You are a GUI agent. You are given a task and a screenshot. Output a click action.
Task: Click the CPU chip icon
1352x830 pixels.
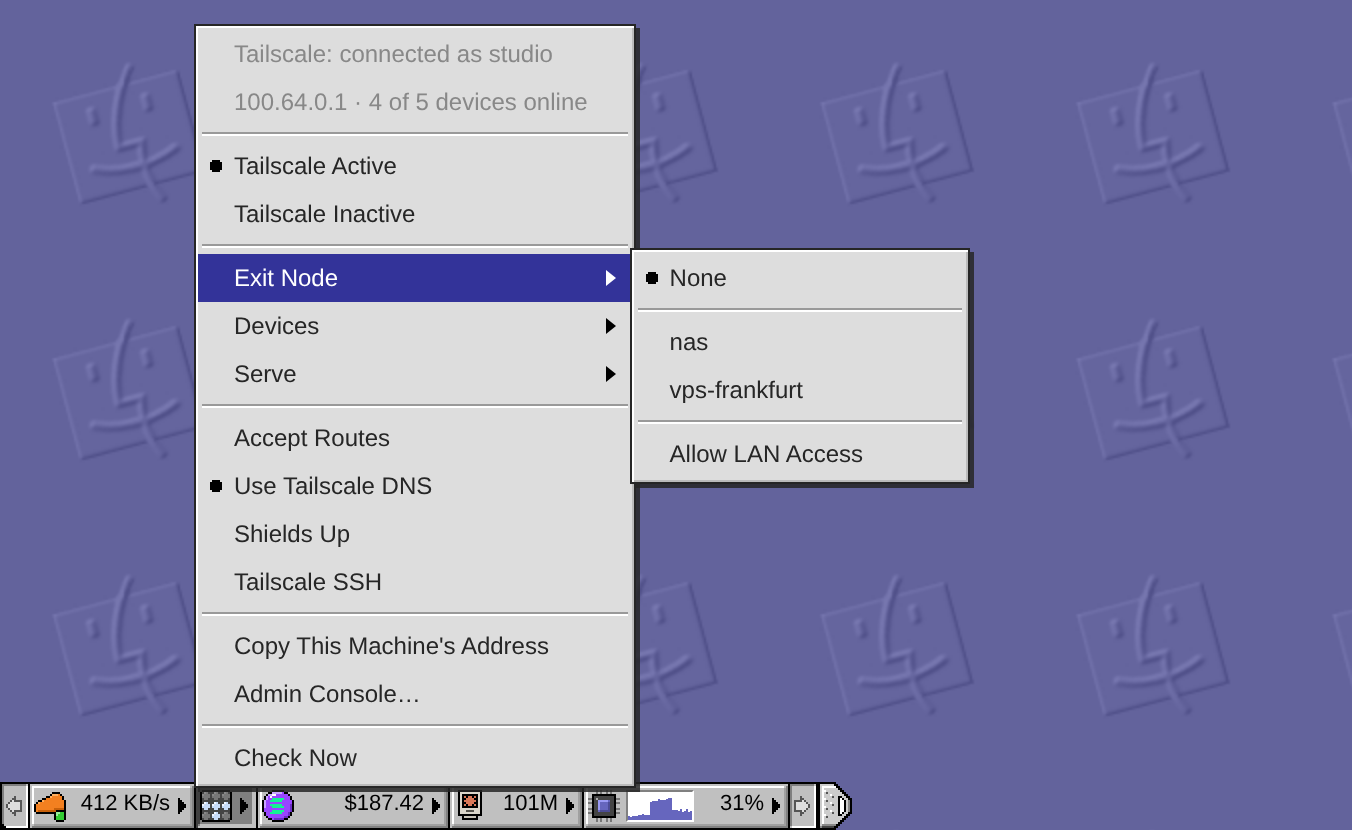coord(603,805)
